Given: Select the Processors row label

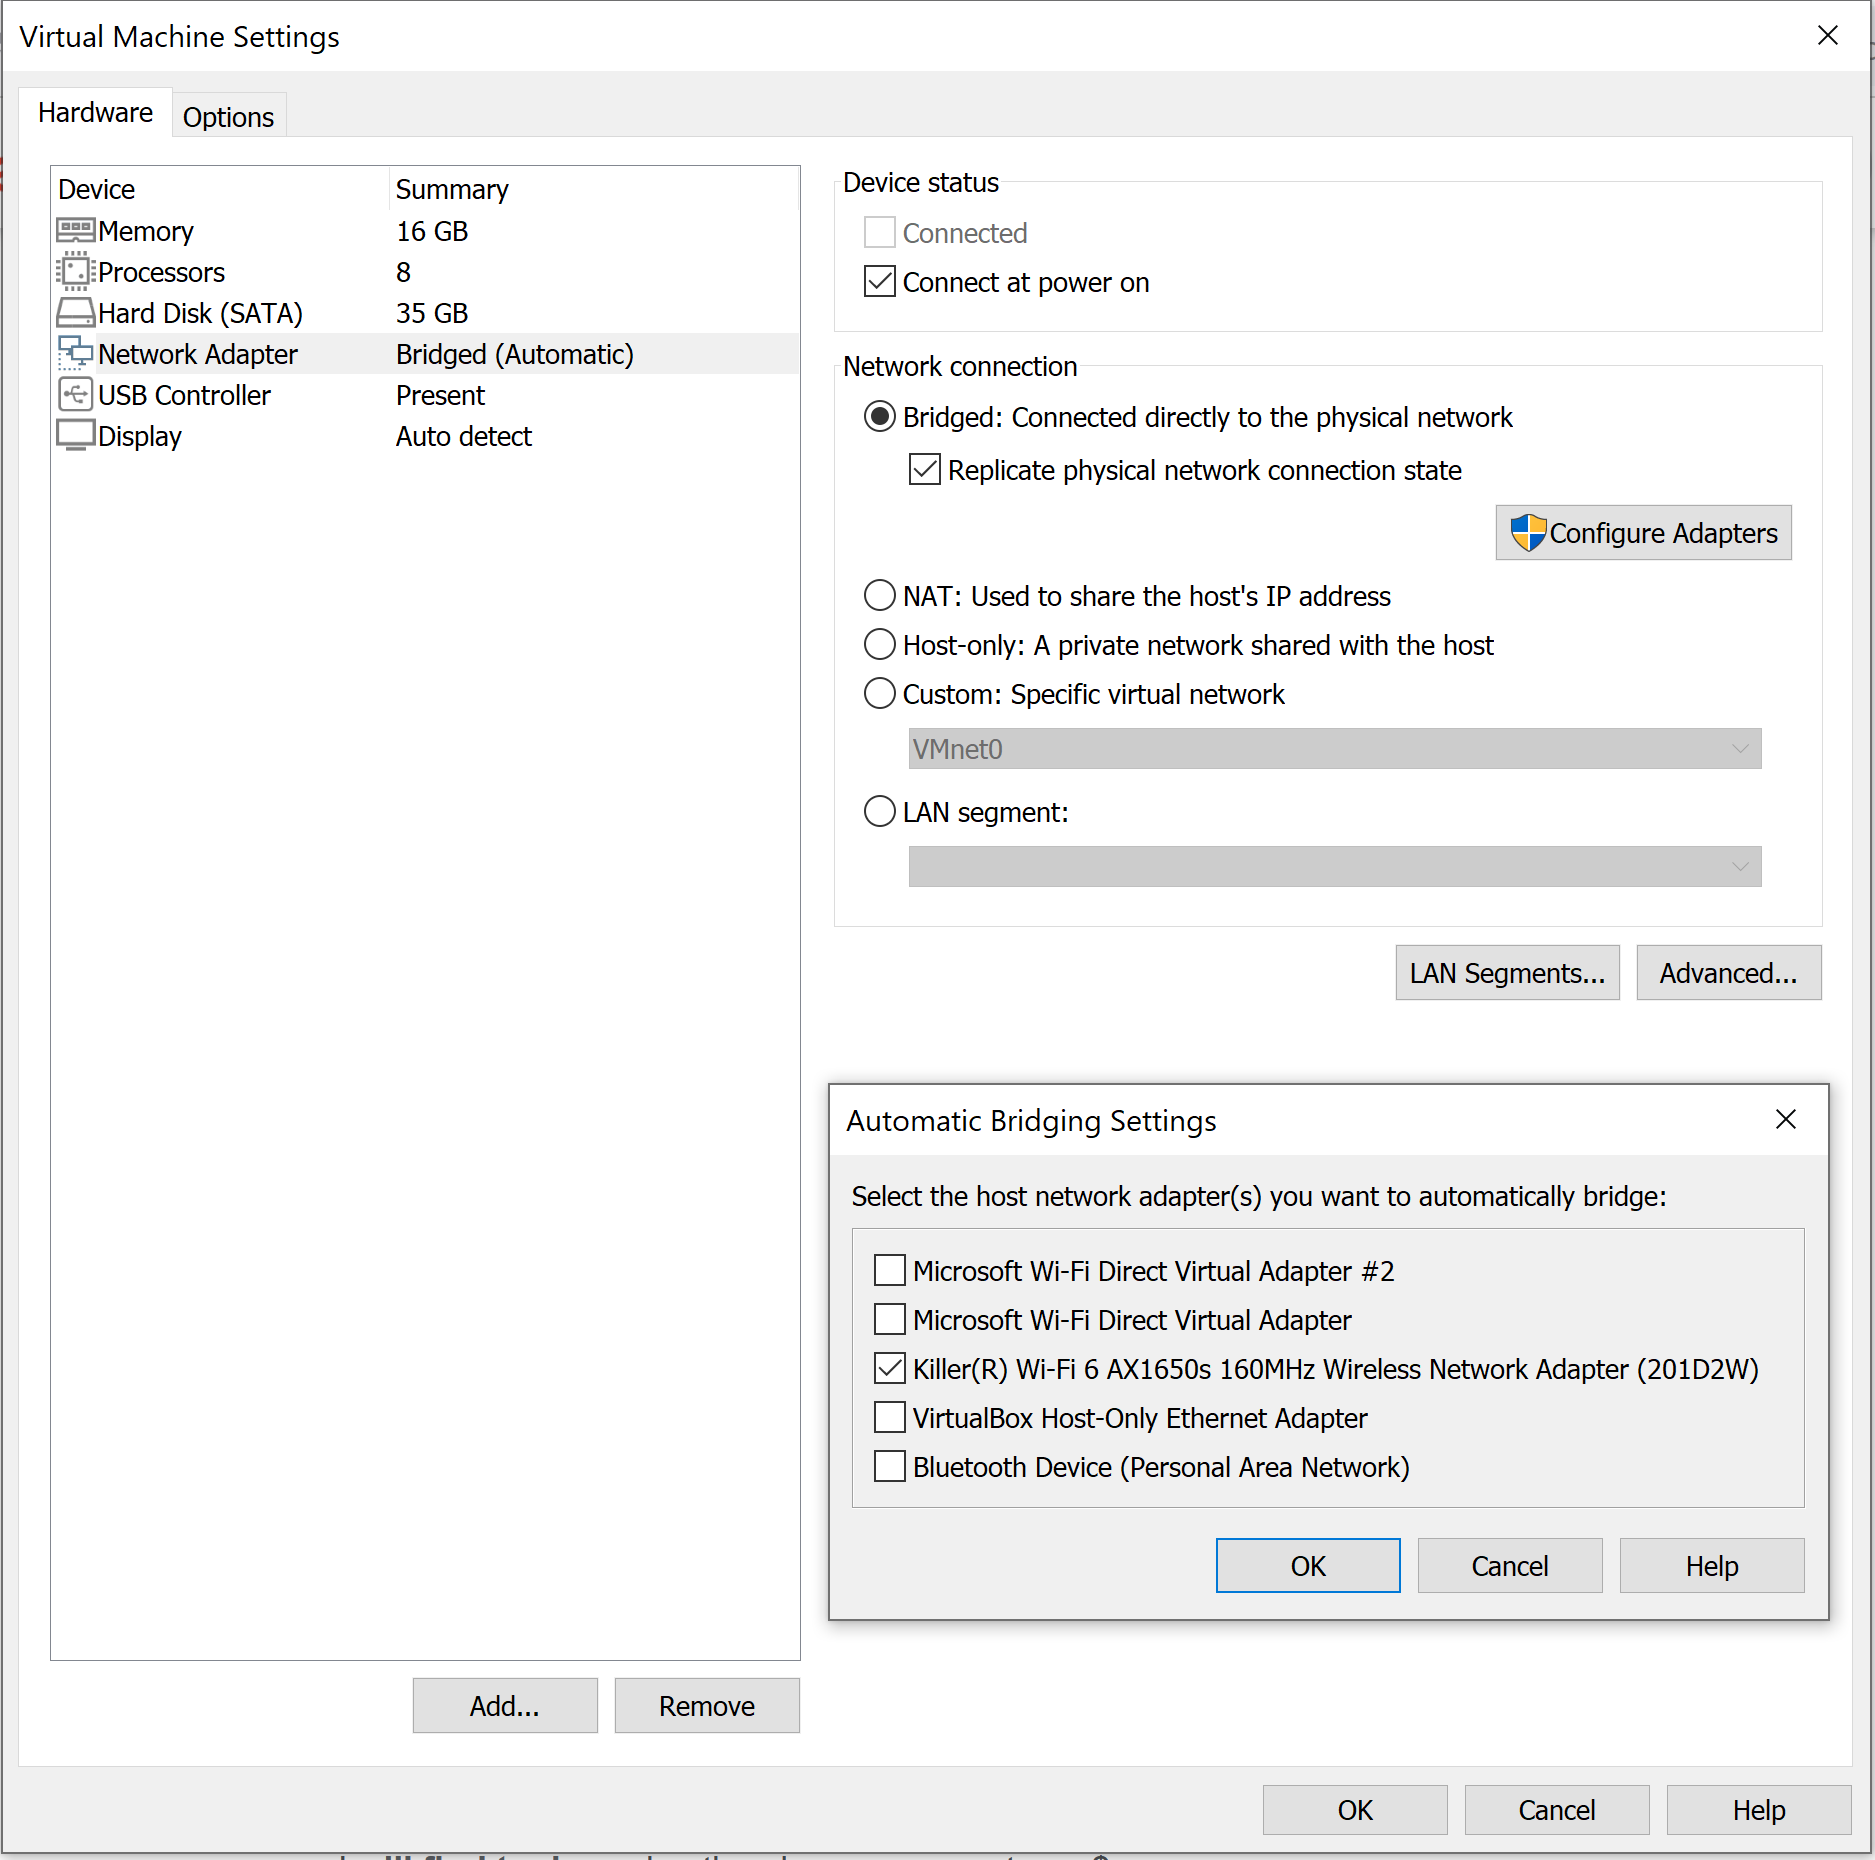Looking at the screenshot, I should coord(162,272).
